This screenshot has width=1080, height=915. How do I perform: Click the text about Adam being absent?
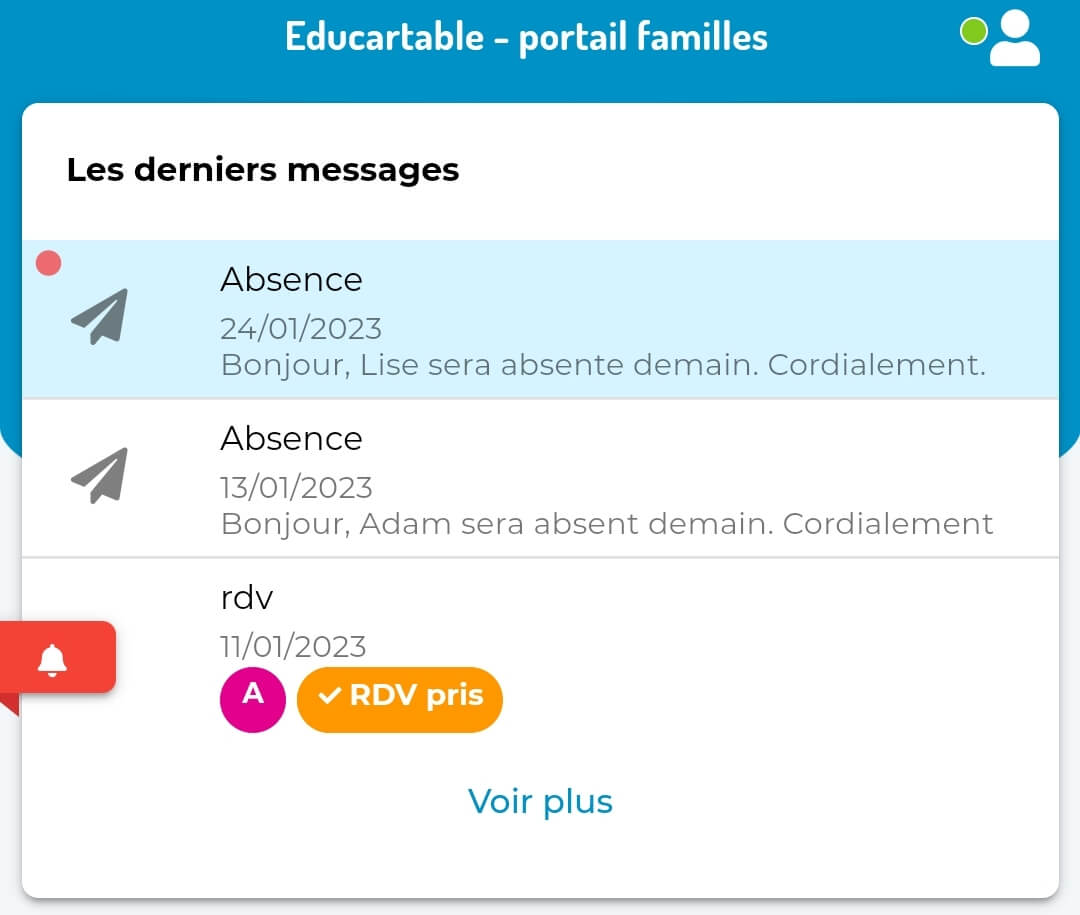[x=607, y=524]
